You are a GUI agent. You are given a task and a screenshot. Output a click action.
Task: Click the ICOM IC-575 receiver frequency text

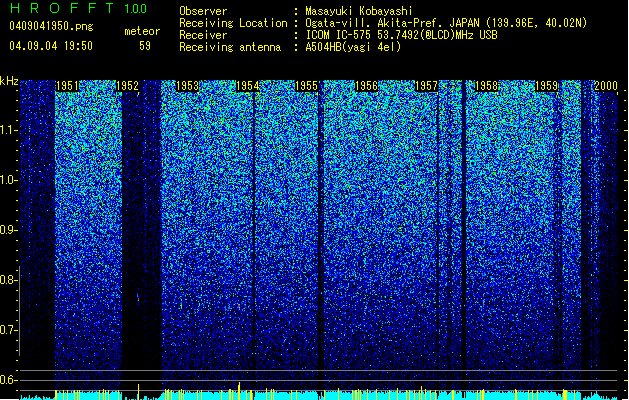401,35
